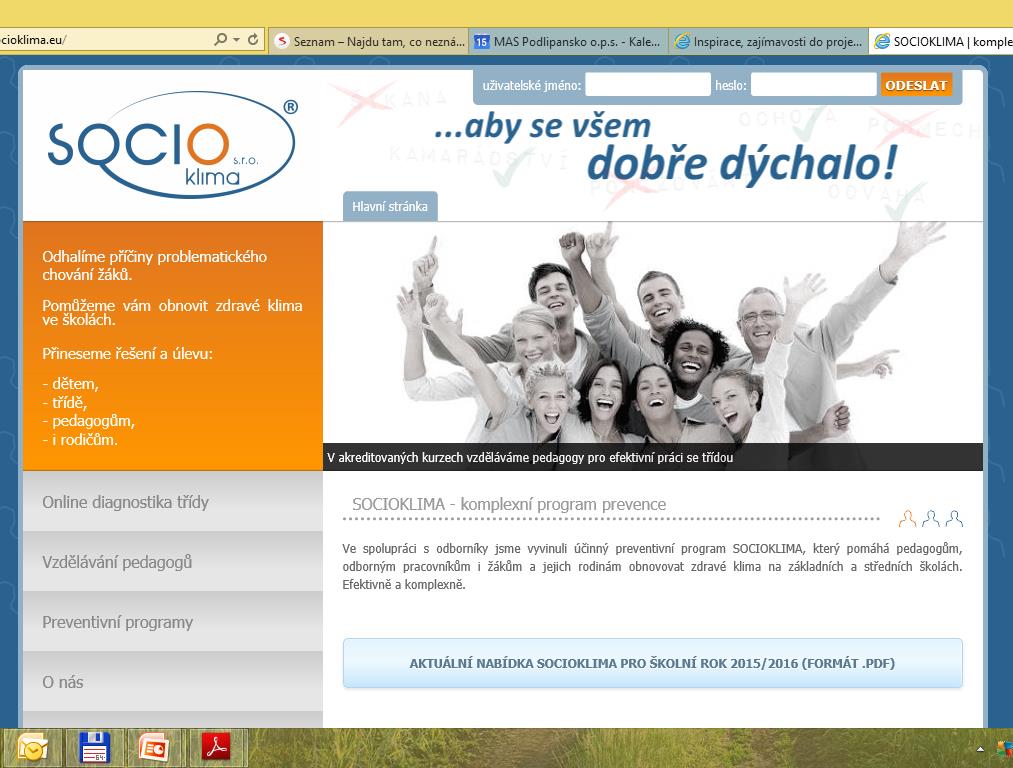Focus the uživatelské jméno input field

coord(647,85)
